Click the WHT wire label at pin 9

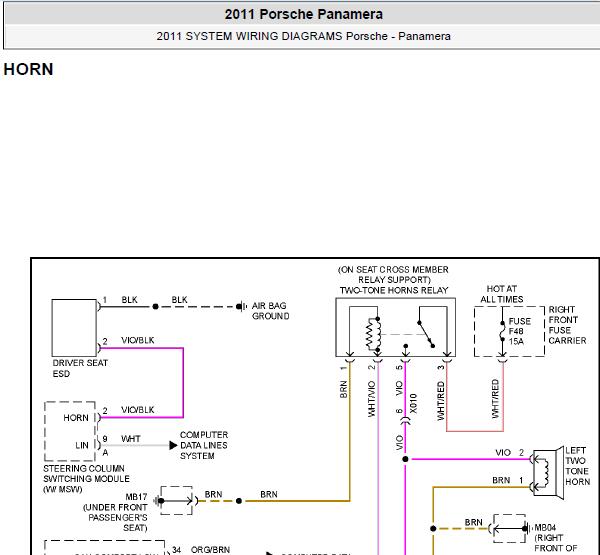pos(131,439)
